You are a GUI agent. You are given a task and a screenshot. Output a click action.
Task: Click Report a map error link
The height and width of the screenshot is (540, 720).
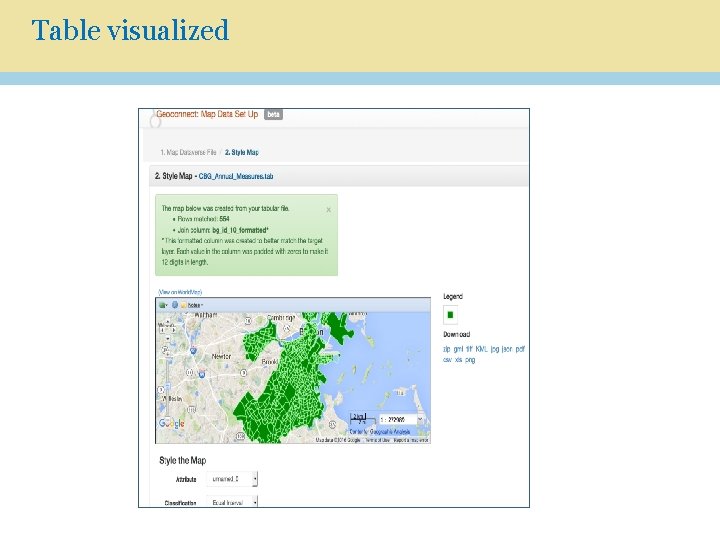pos(411,440)
